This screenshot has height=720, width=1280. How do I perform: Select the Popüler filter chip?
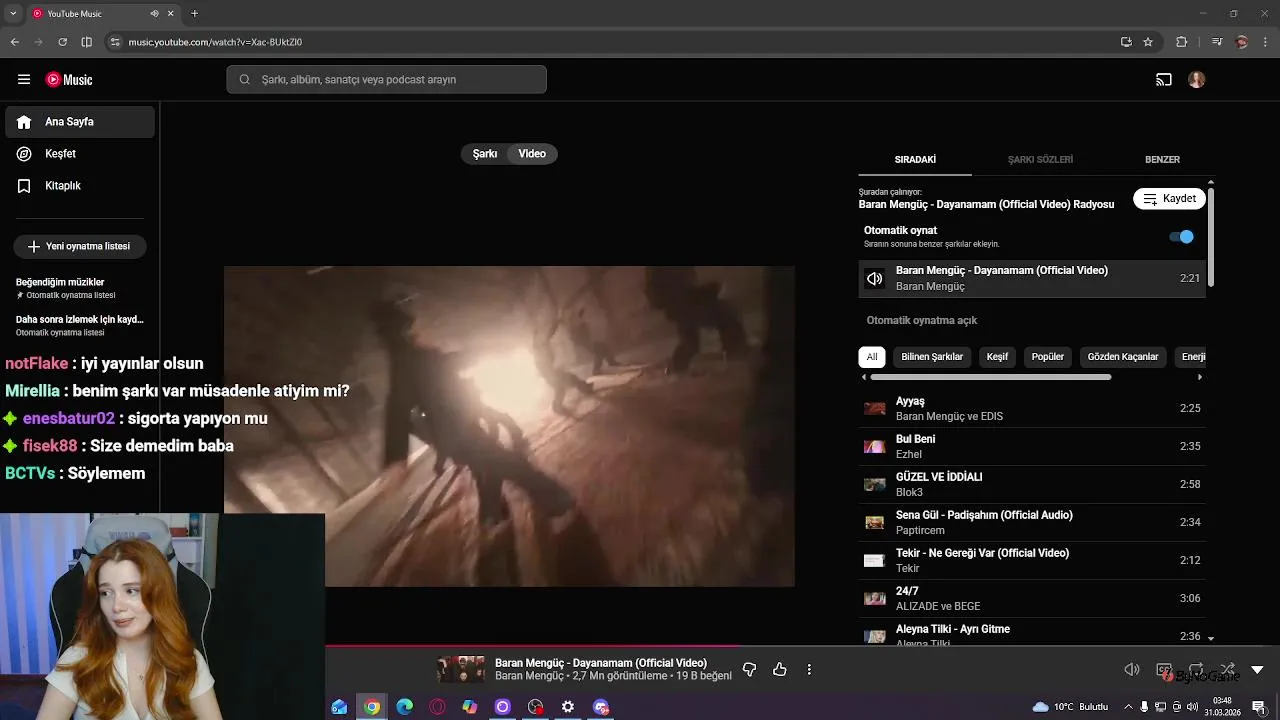1048,357
